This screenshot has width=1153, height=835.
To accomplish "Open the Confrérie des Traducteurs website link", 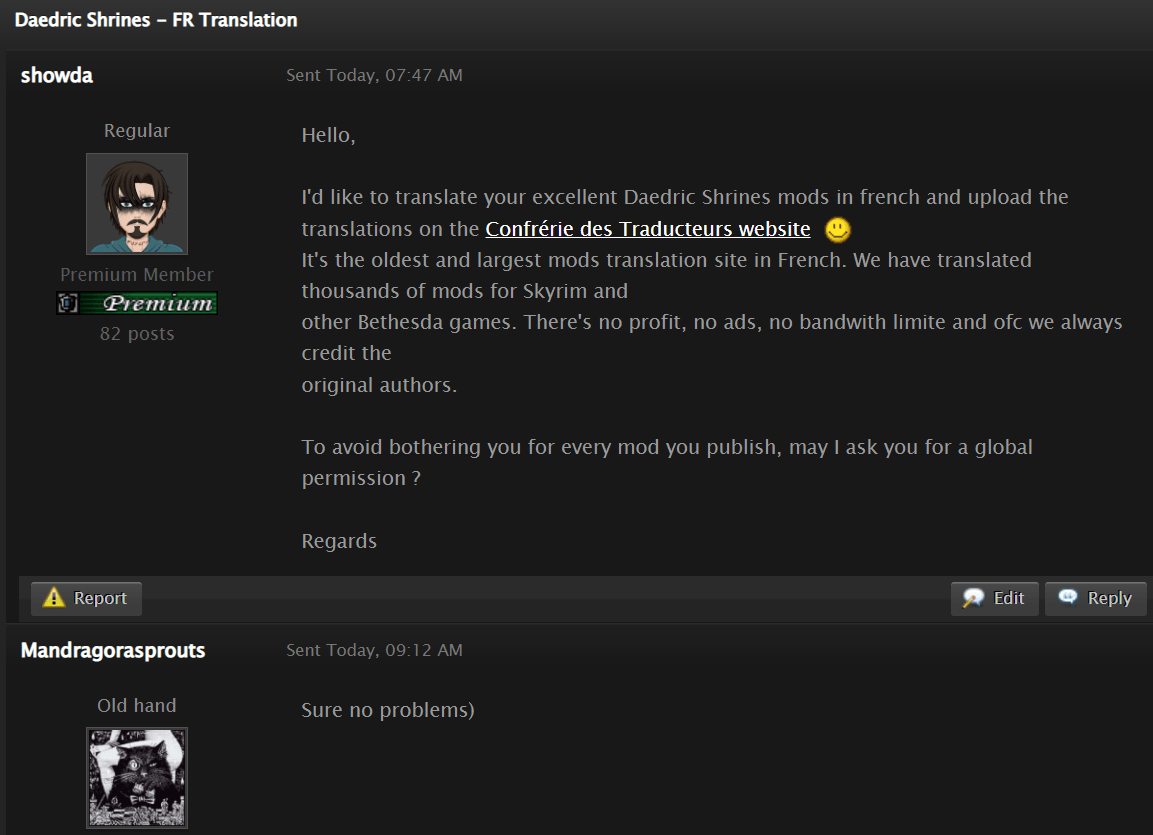I will [x=648, y=229].
